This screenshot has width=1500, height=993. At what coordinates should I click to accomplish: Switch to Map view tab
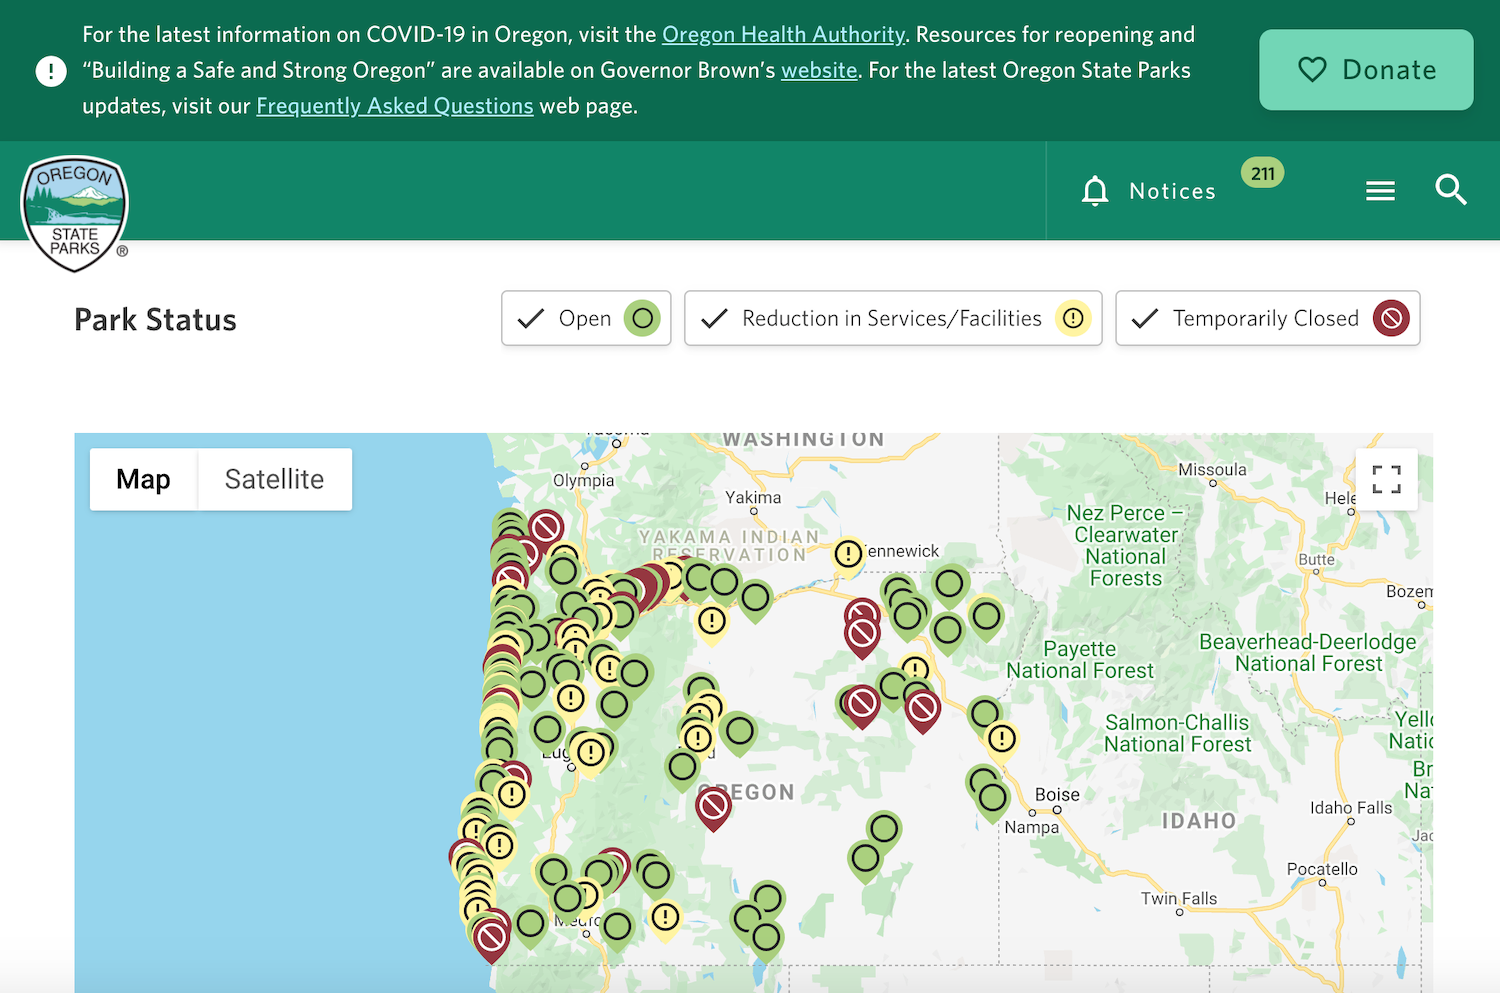coord(143,480)
